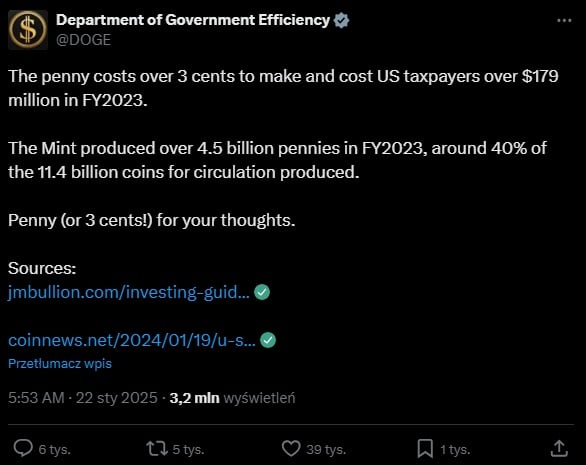Share the post via upload arrow icon
The width and height of the screenshot is (586, 465).
(559, 449)
